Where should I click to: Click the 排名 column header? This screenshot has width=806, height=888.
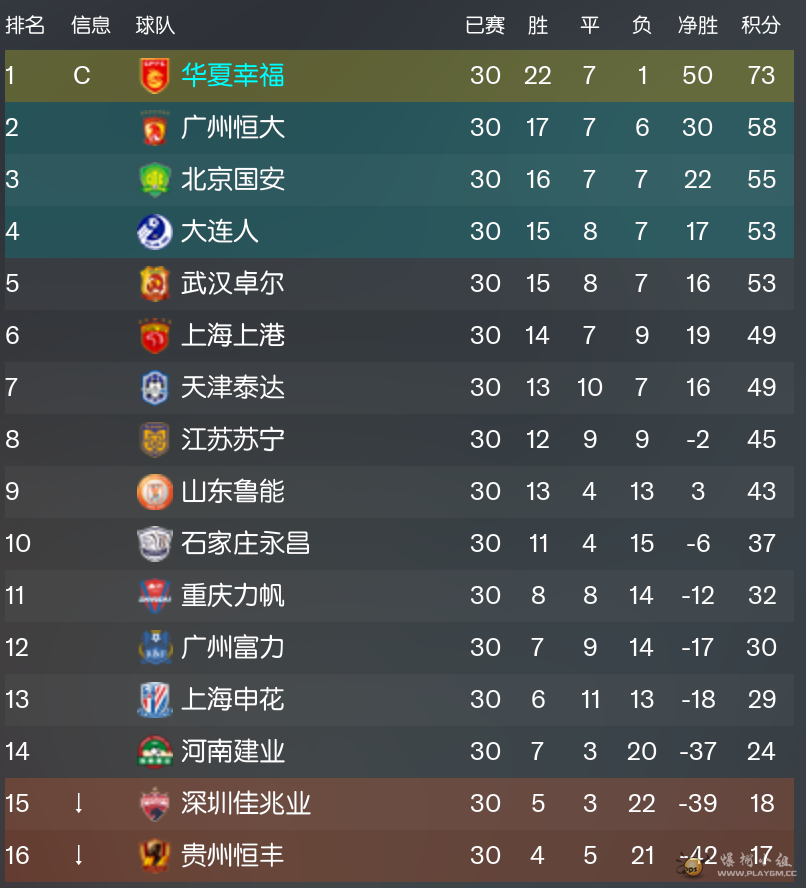click(x=25, y=25)
